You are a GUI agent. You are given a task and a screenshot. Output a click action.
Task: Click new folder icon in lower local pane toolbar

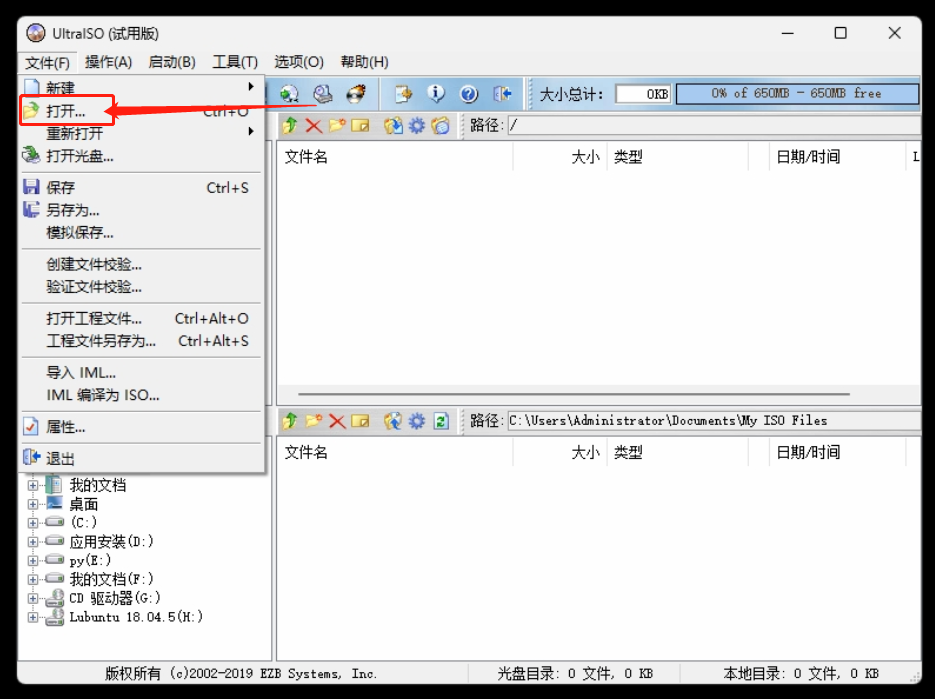coord(314,421)
